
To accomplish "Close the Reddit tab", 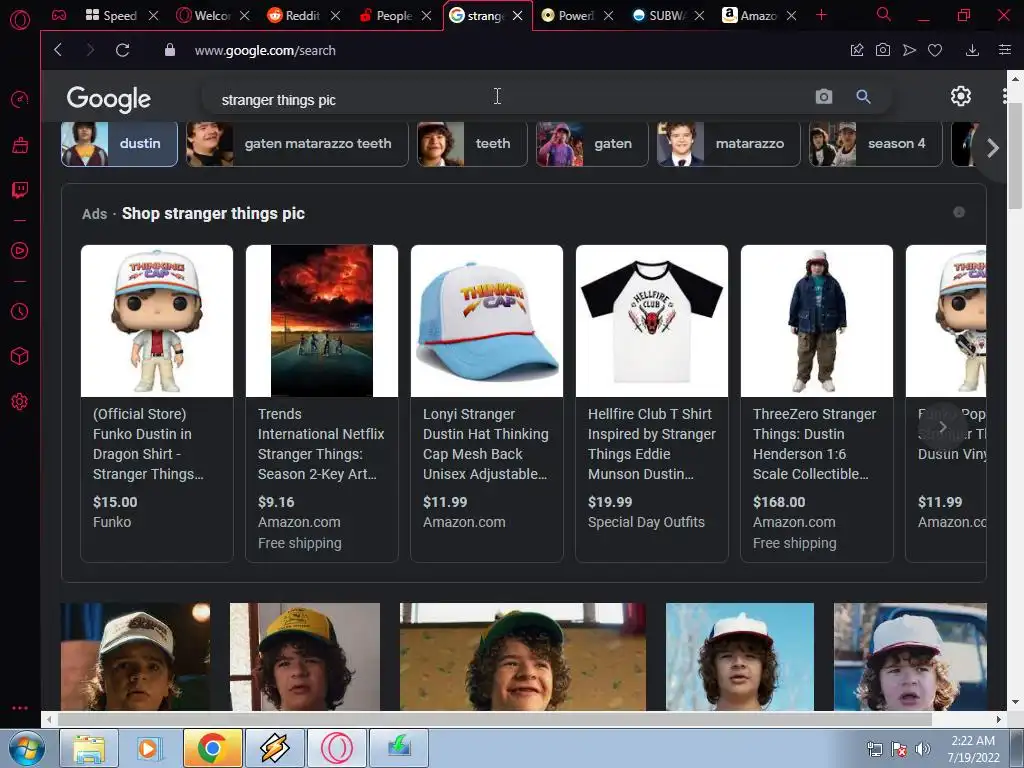I will click(336, 16).
